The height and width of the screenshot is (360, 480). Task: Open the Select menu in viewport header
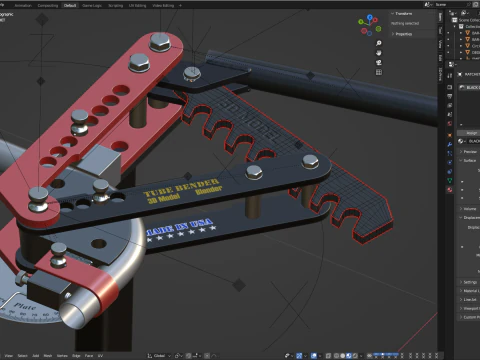point(22,356)
